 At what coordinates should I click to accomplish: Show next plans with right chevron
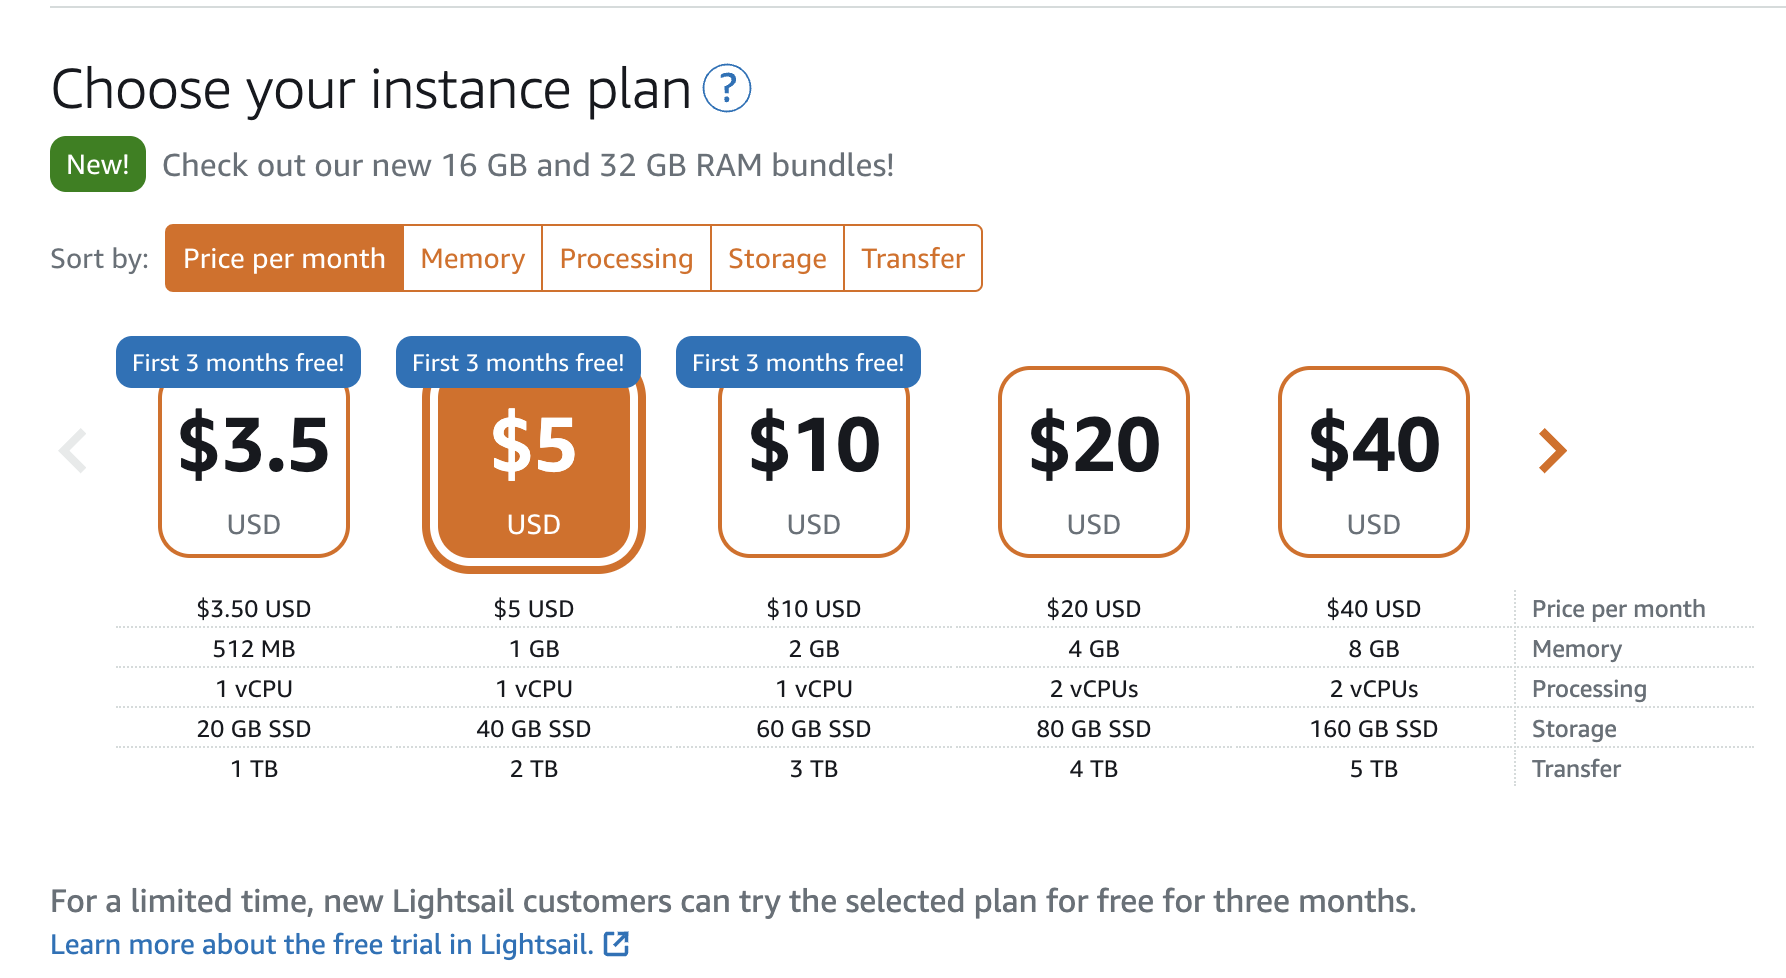pyautogui.click(x=1551, y=451)
